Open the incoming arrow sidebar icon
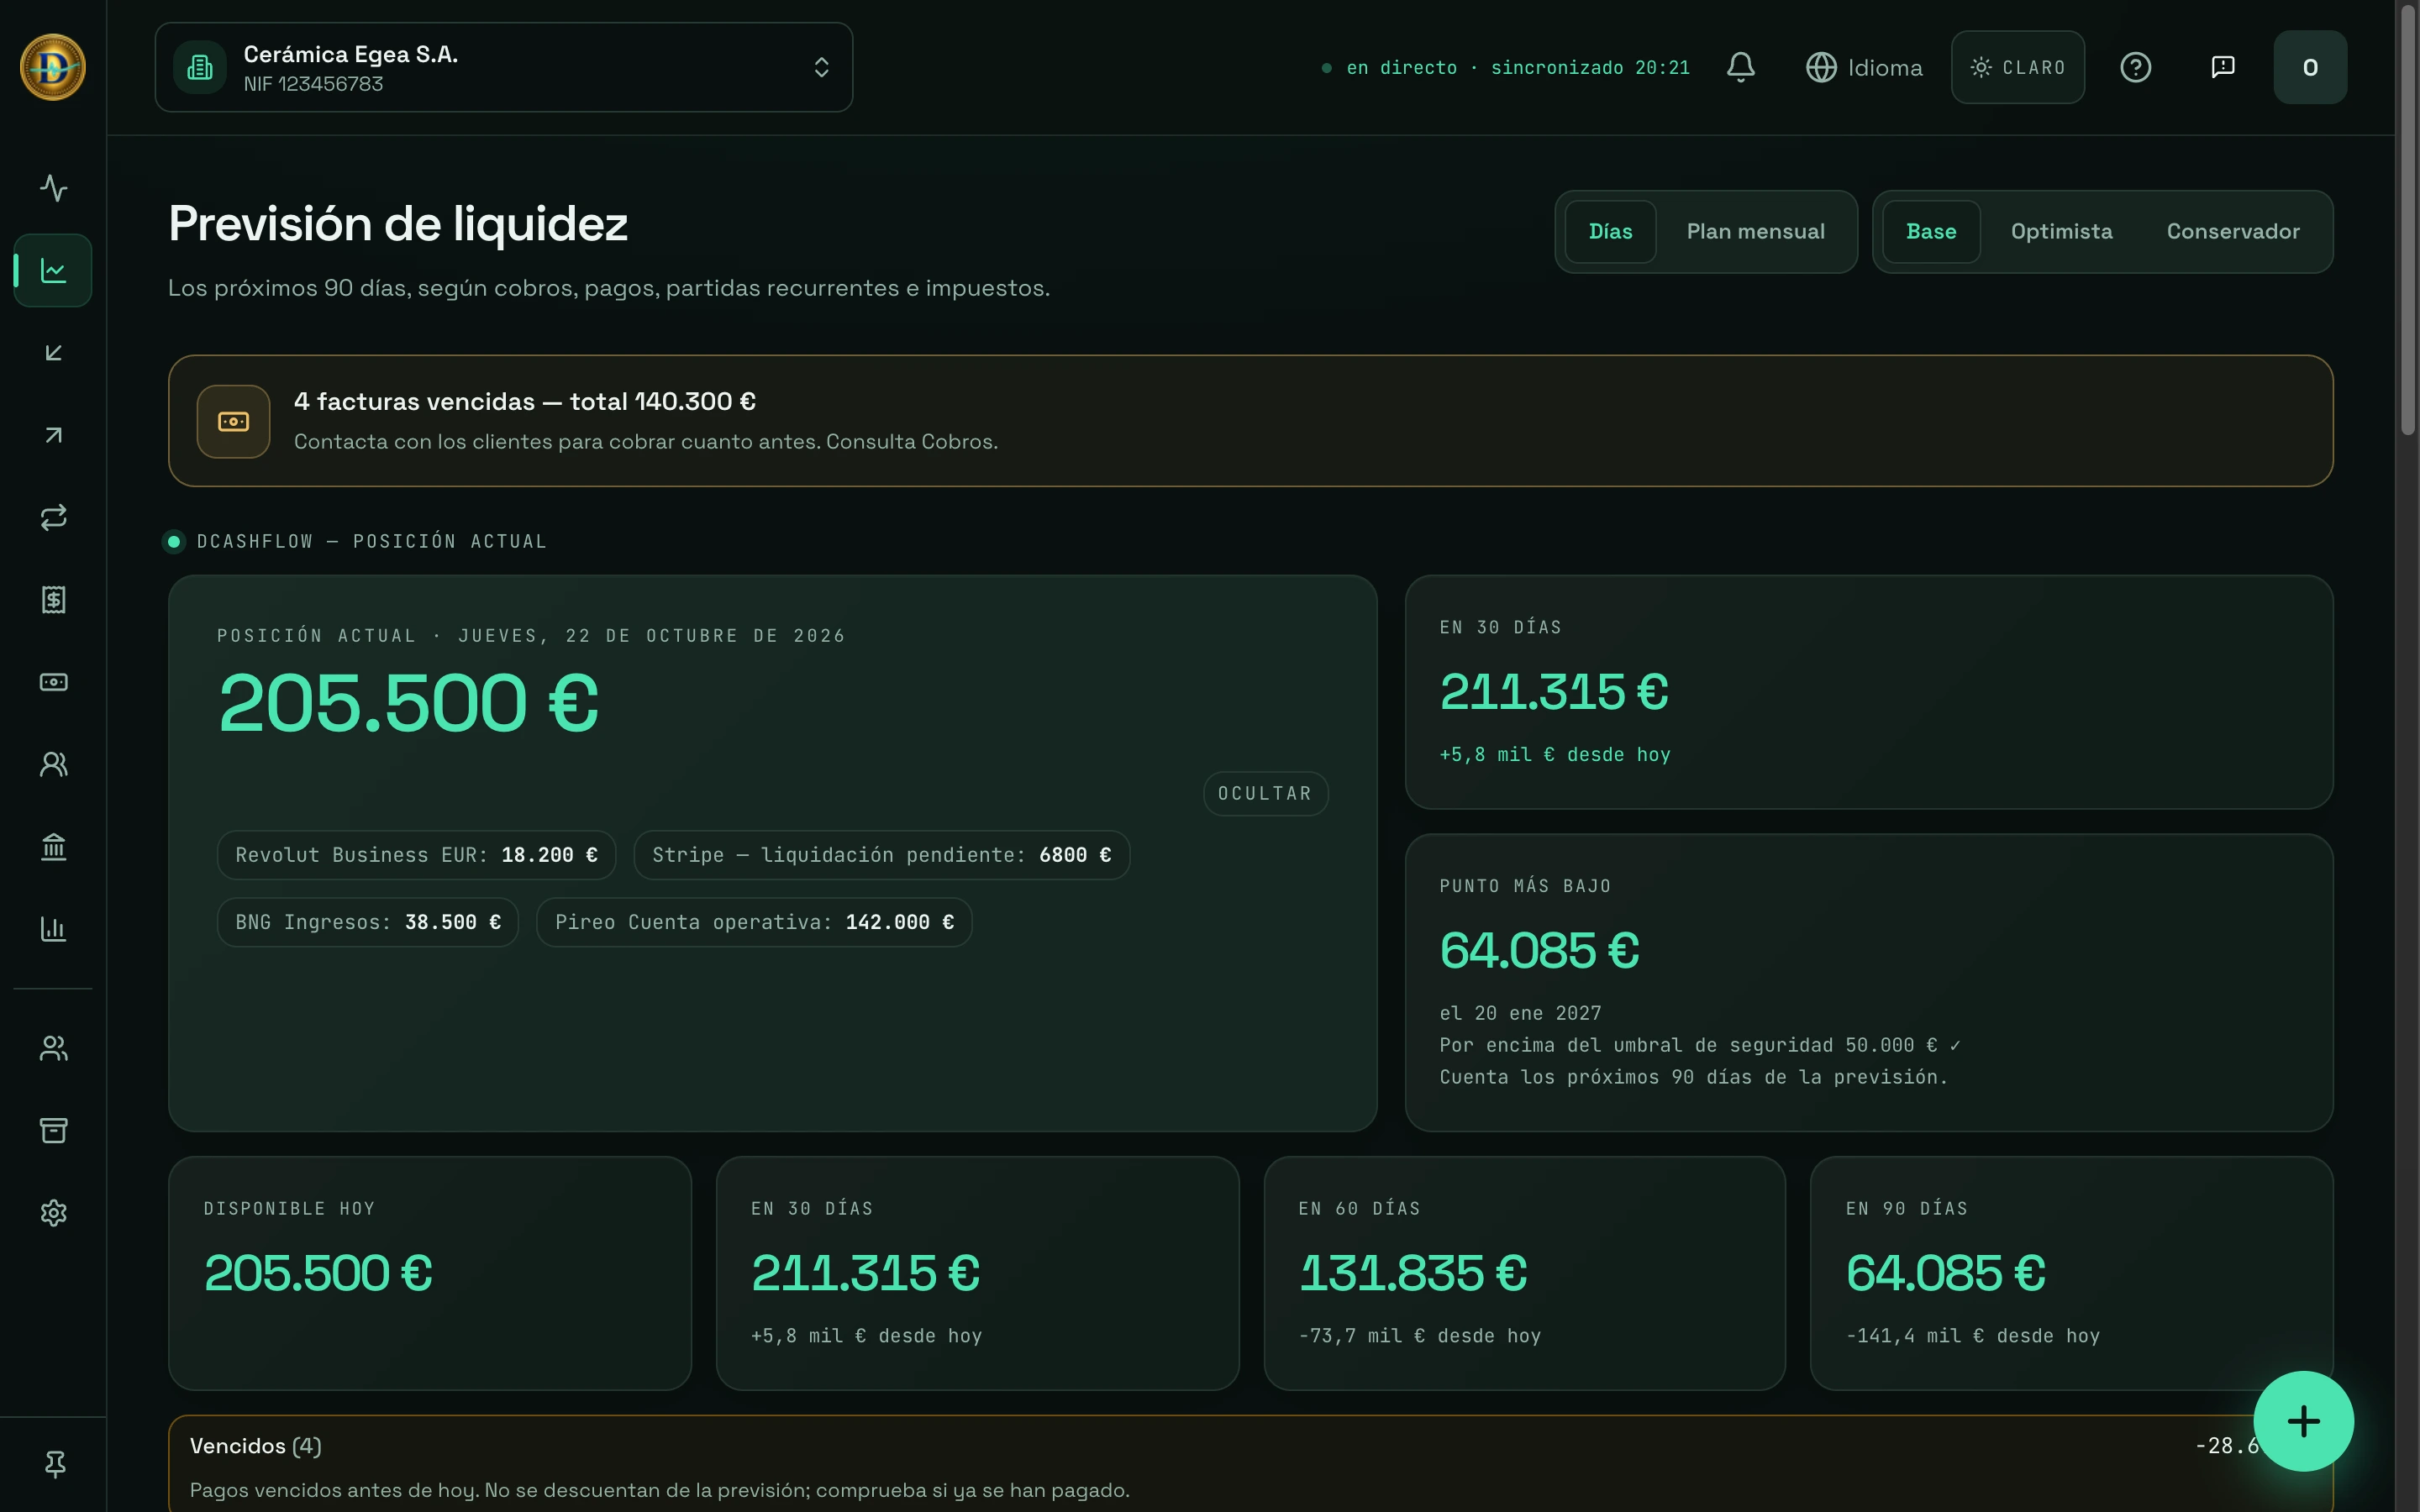This screenshot has width=2420, height=1512. pyautogui.click(x=53, y=352)
